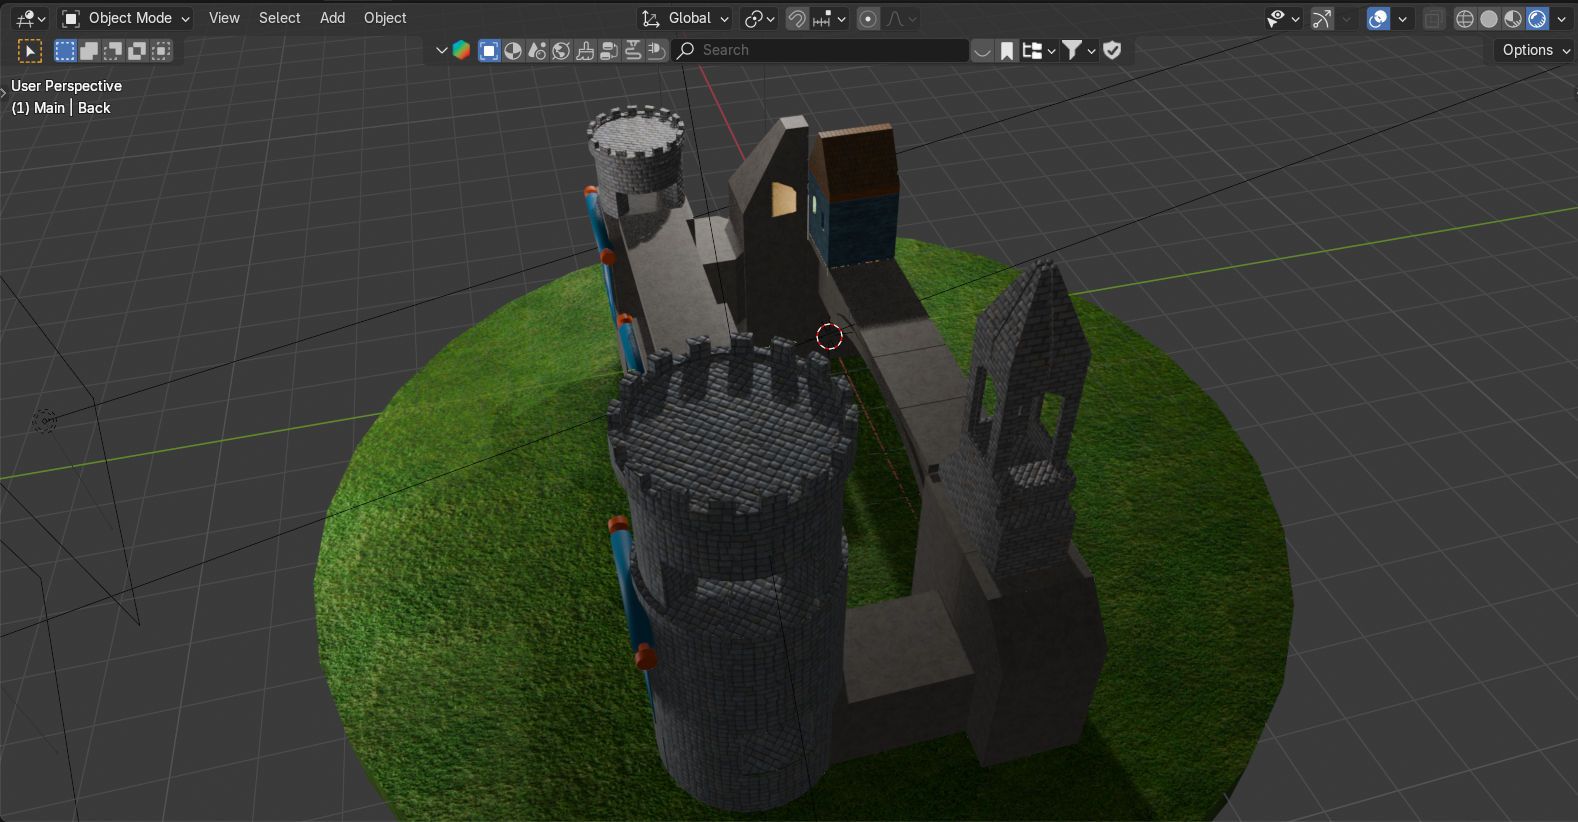Toggle X-ray display
The height and width of the screenshot is (822, 1578).
[1434, 18]
